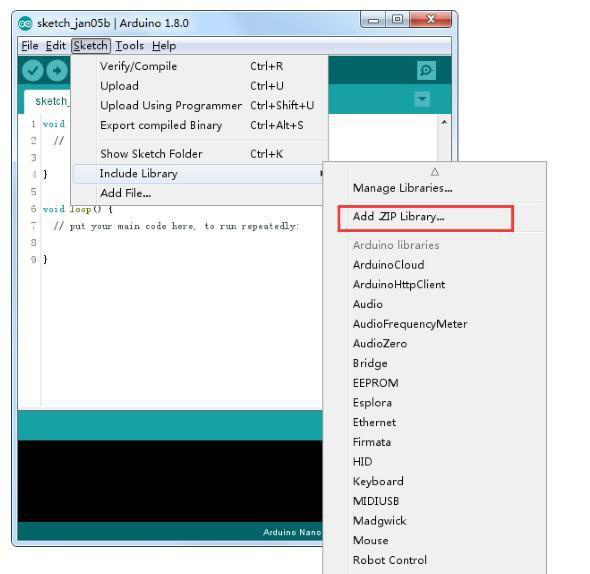The height and width of the screenshot is (574, 590).
Task: Click Include Library menu item
Action: pyautogui.click(x=199, y=174)
